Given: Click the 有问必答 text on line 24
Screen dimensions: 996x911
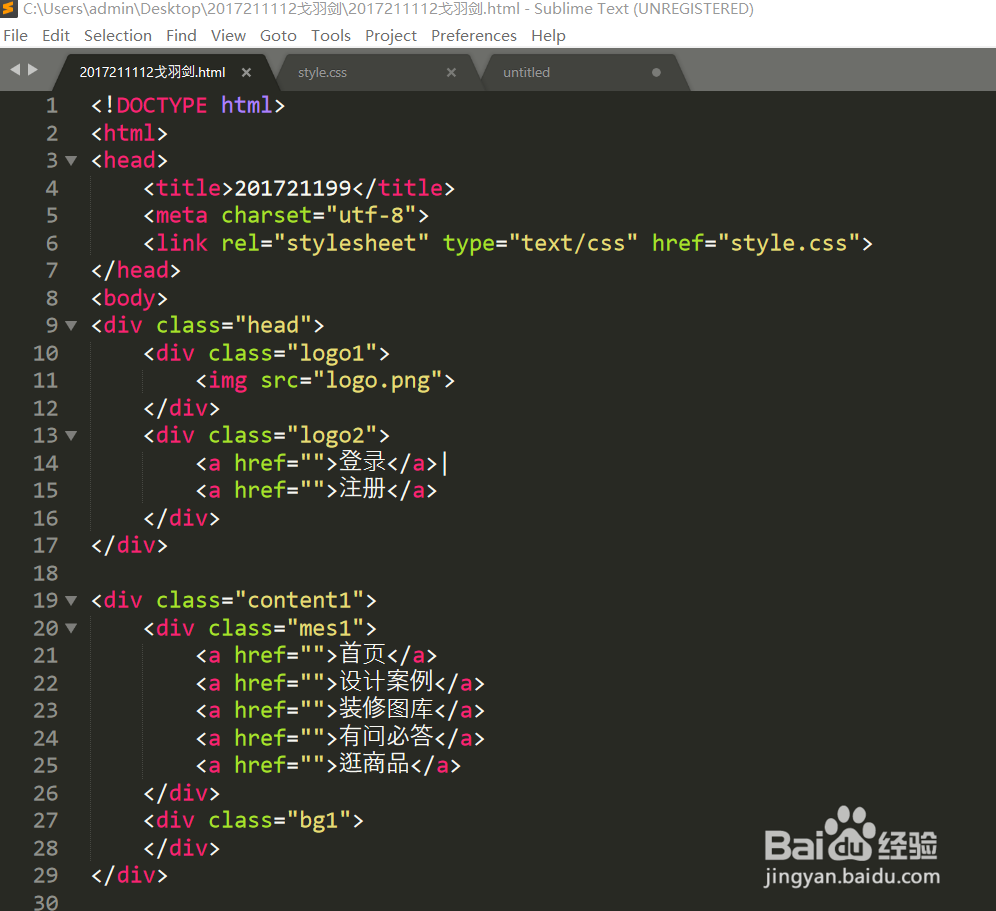Looking at the screenshot, I should (x=386, y=737).
